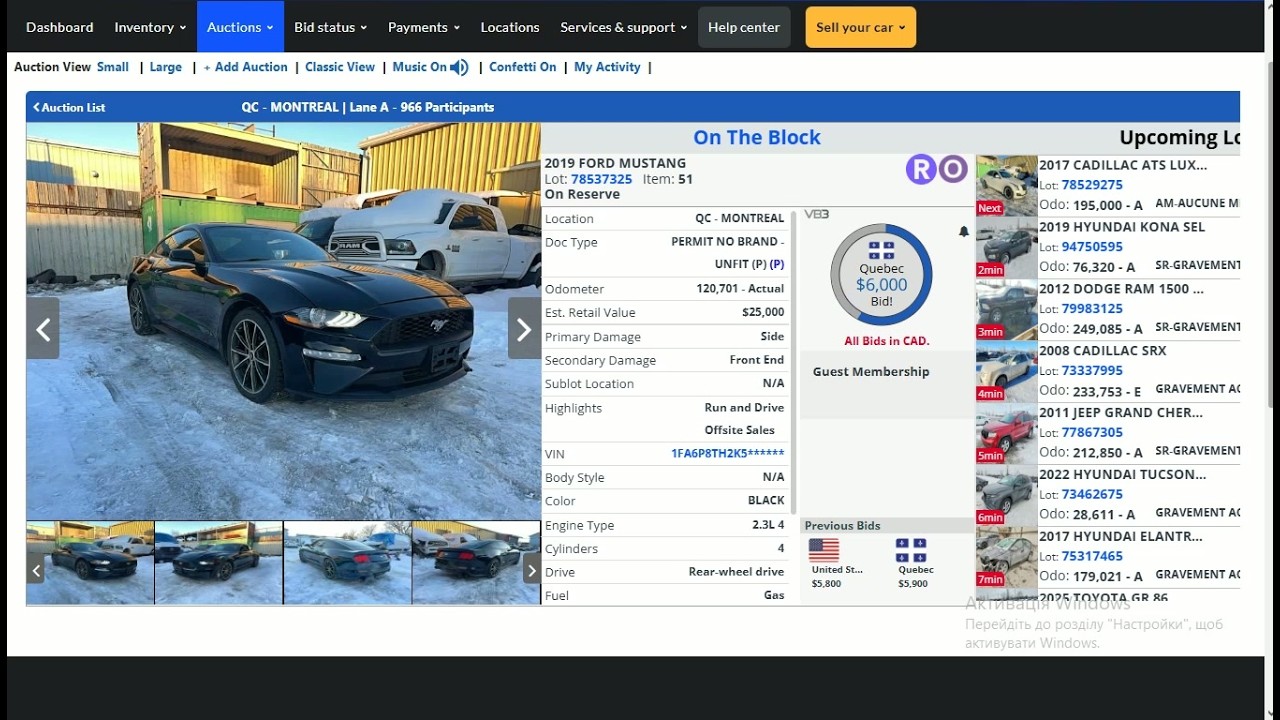Open the Help center
This screenshot has width=1280, height=720.
(744, 27)
